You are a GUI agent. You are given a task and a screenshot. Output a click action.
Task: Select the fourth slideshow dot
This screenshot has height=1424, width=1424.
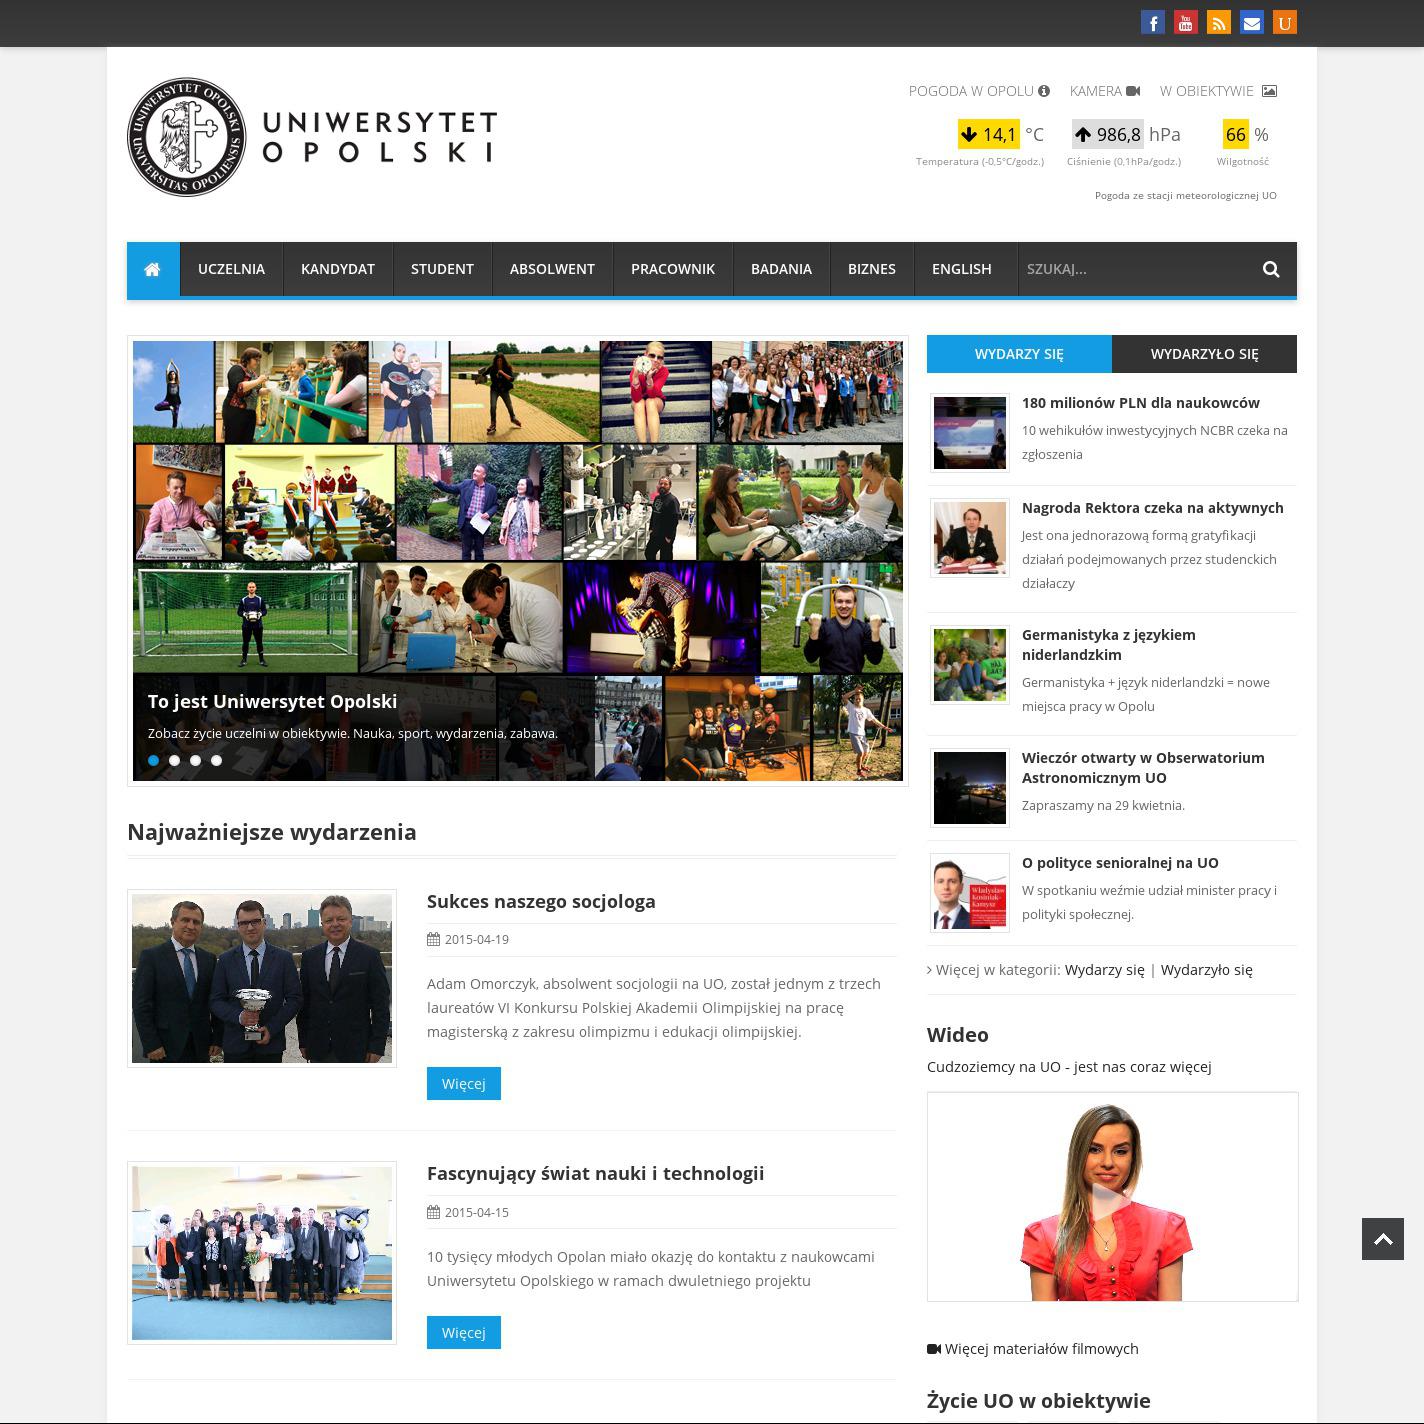pyautogui.click(x=217, y=760)
